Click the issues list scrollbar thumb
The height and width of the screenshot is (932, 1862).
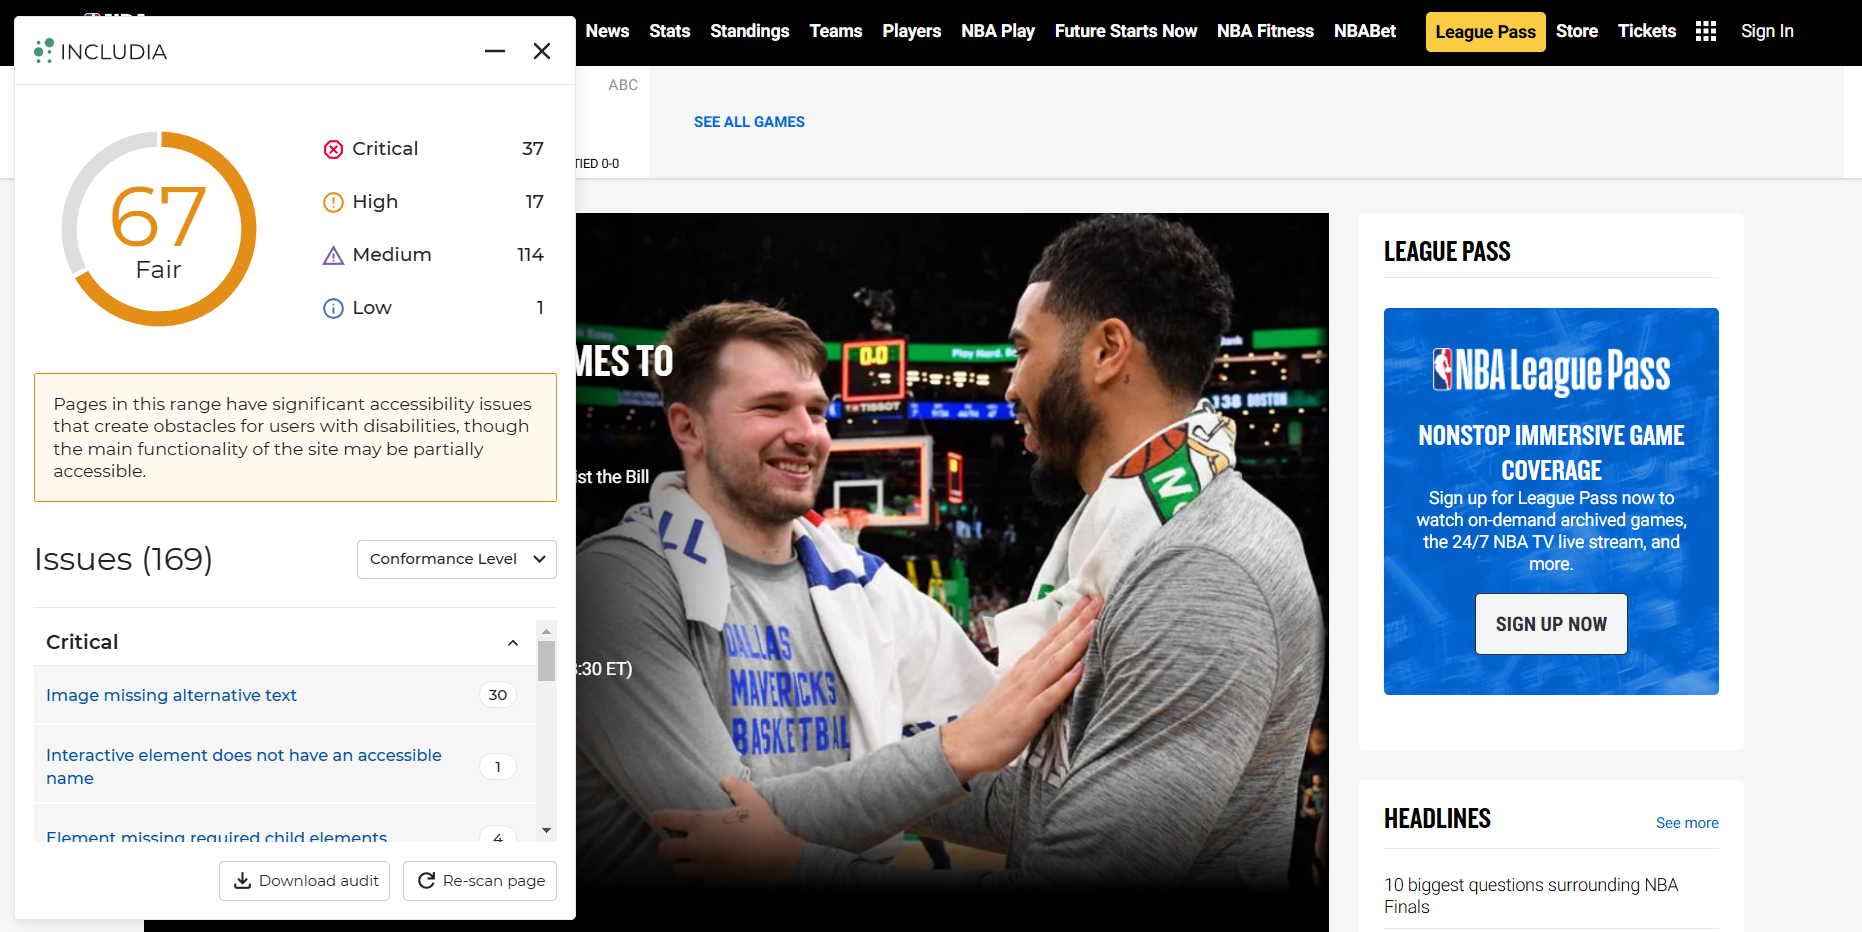tap(546, 661)
